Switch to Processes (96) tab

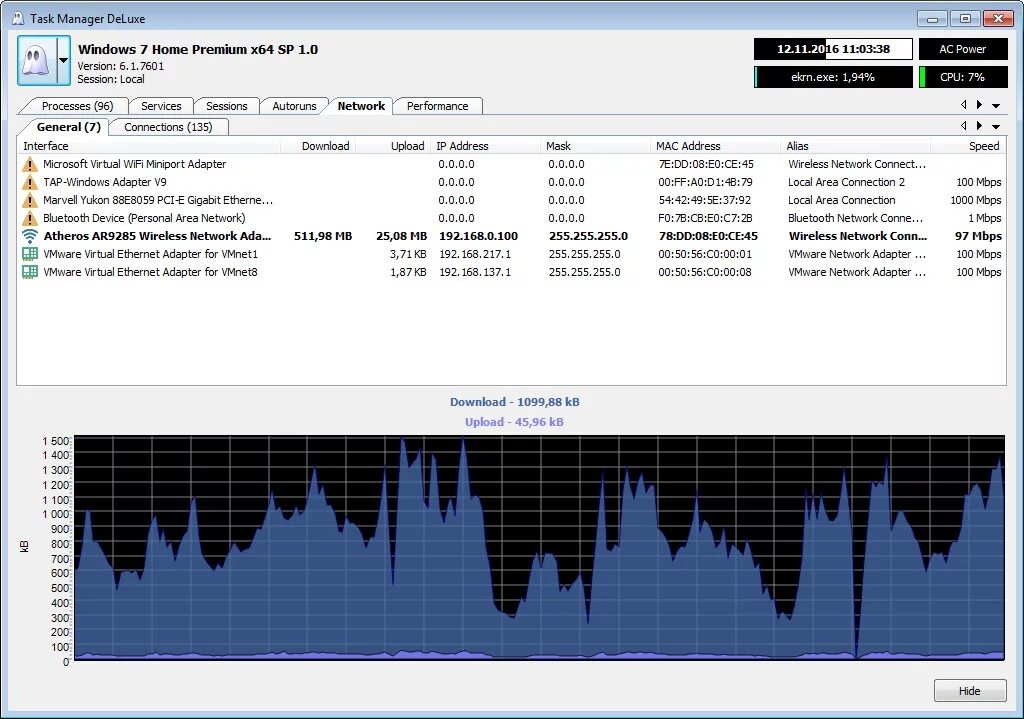coord(77,106)
